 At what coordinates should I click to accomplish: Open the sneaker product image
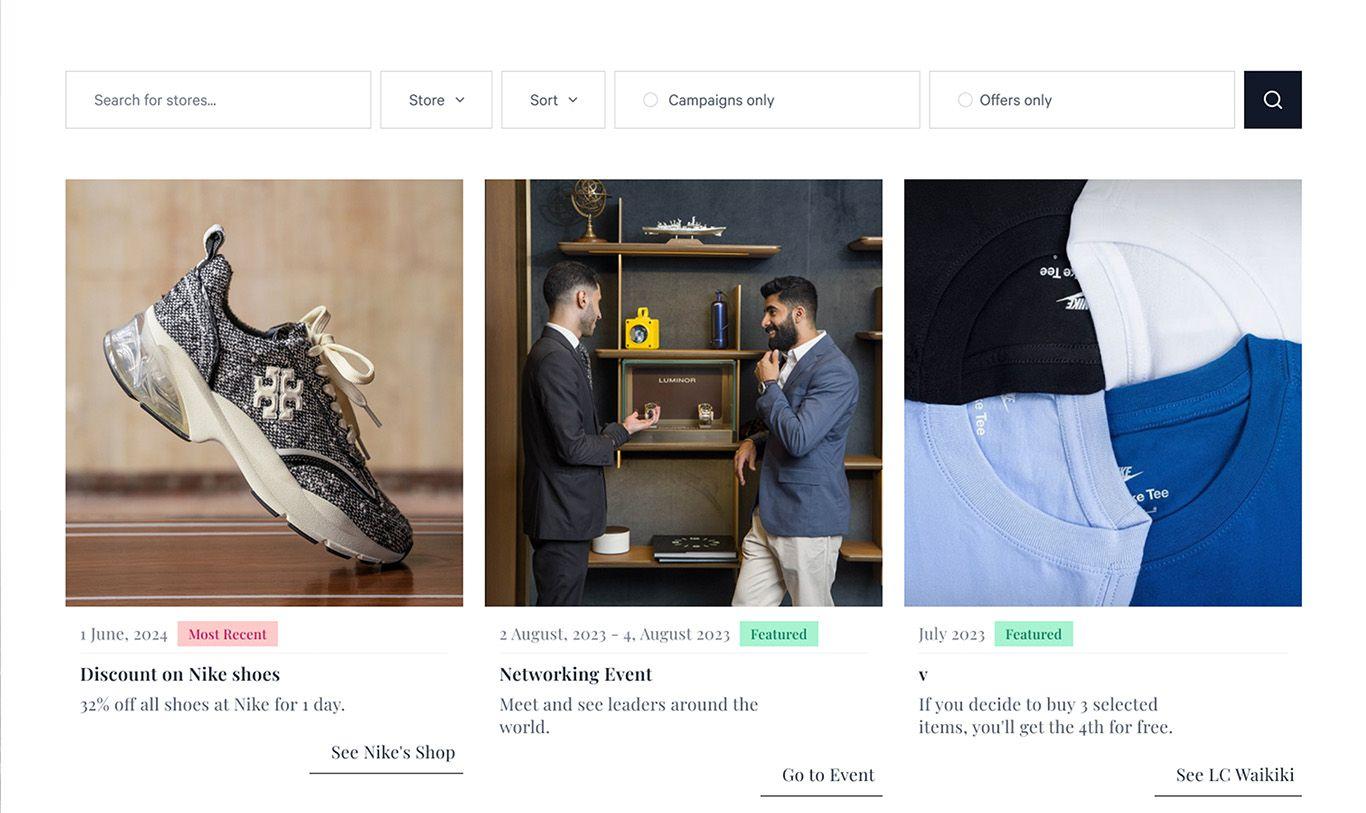tap(264, 392)
